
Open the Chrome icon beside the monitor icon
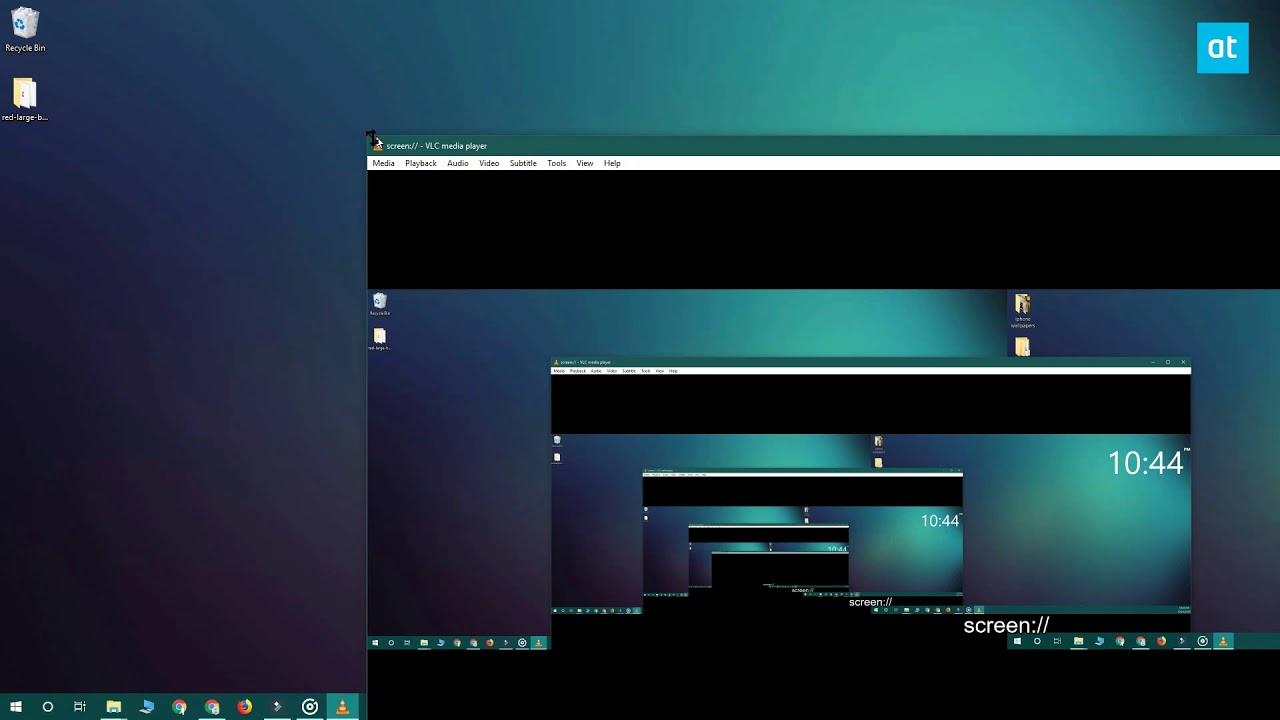pyautogui.click(x=179, y=707)
